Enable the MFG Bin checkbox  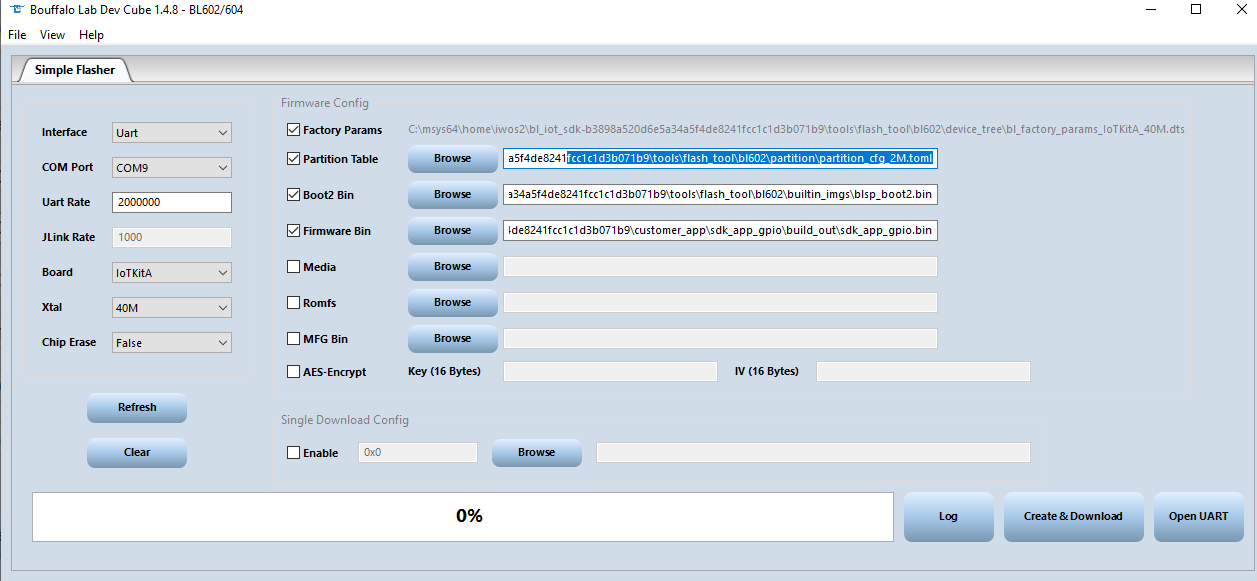(x=293, y=339)
